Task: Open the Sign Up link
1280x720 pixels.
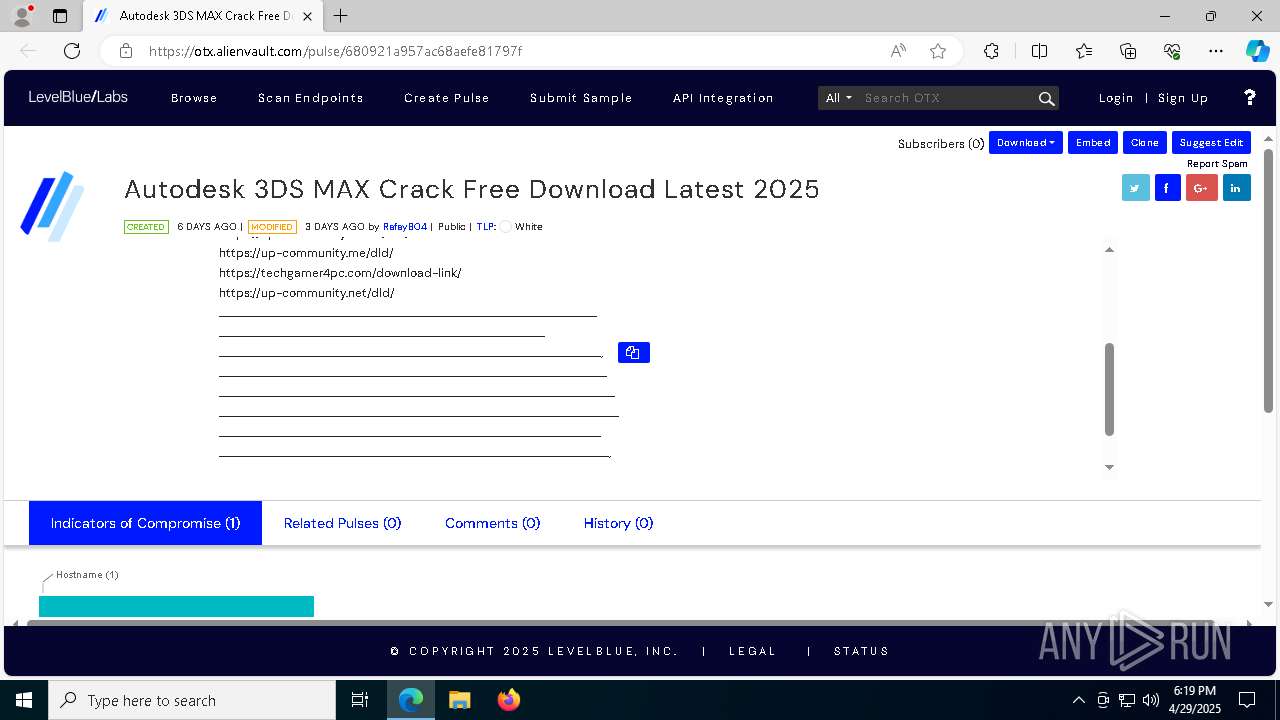Action: (1183, 98)
